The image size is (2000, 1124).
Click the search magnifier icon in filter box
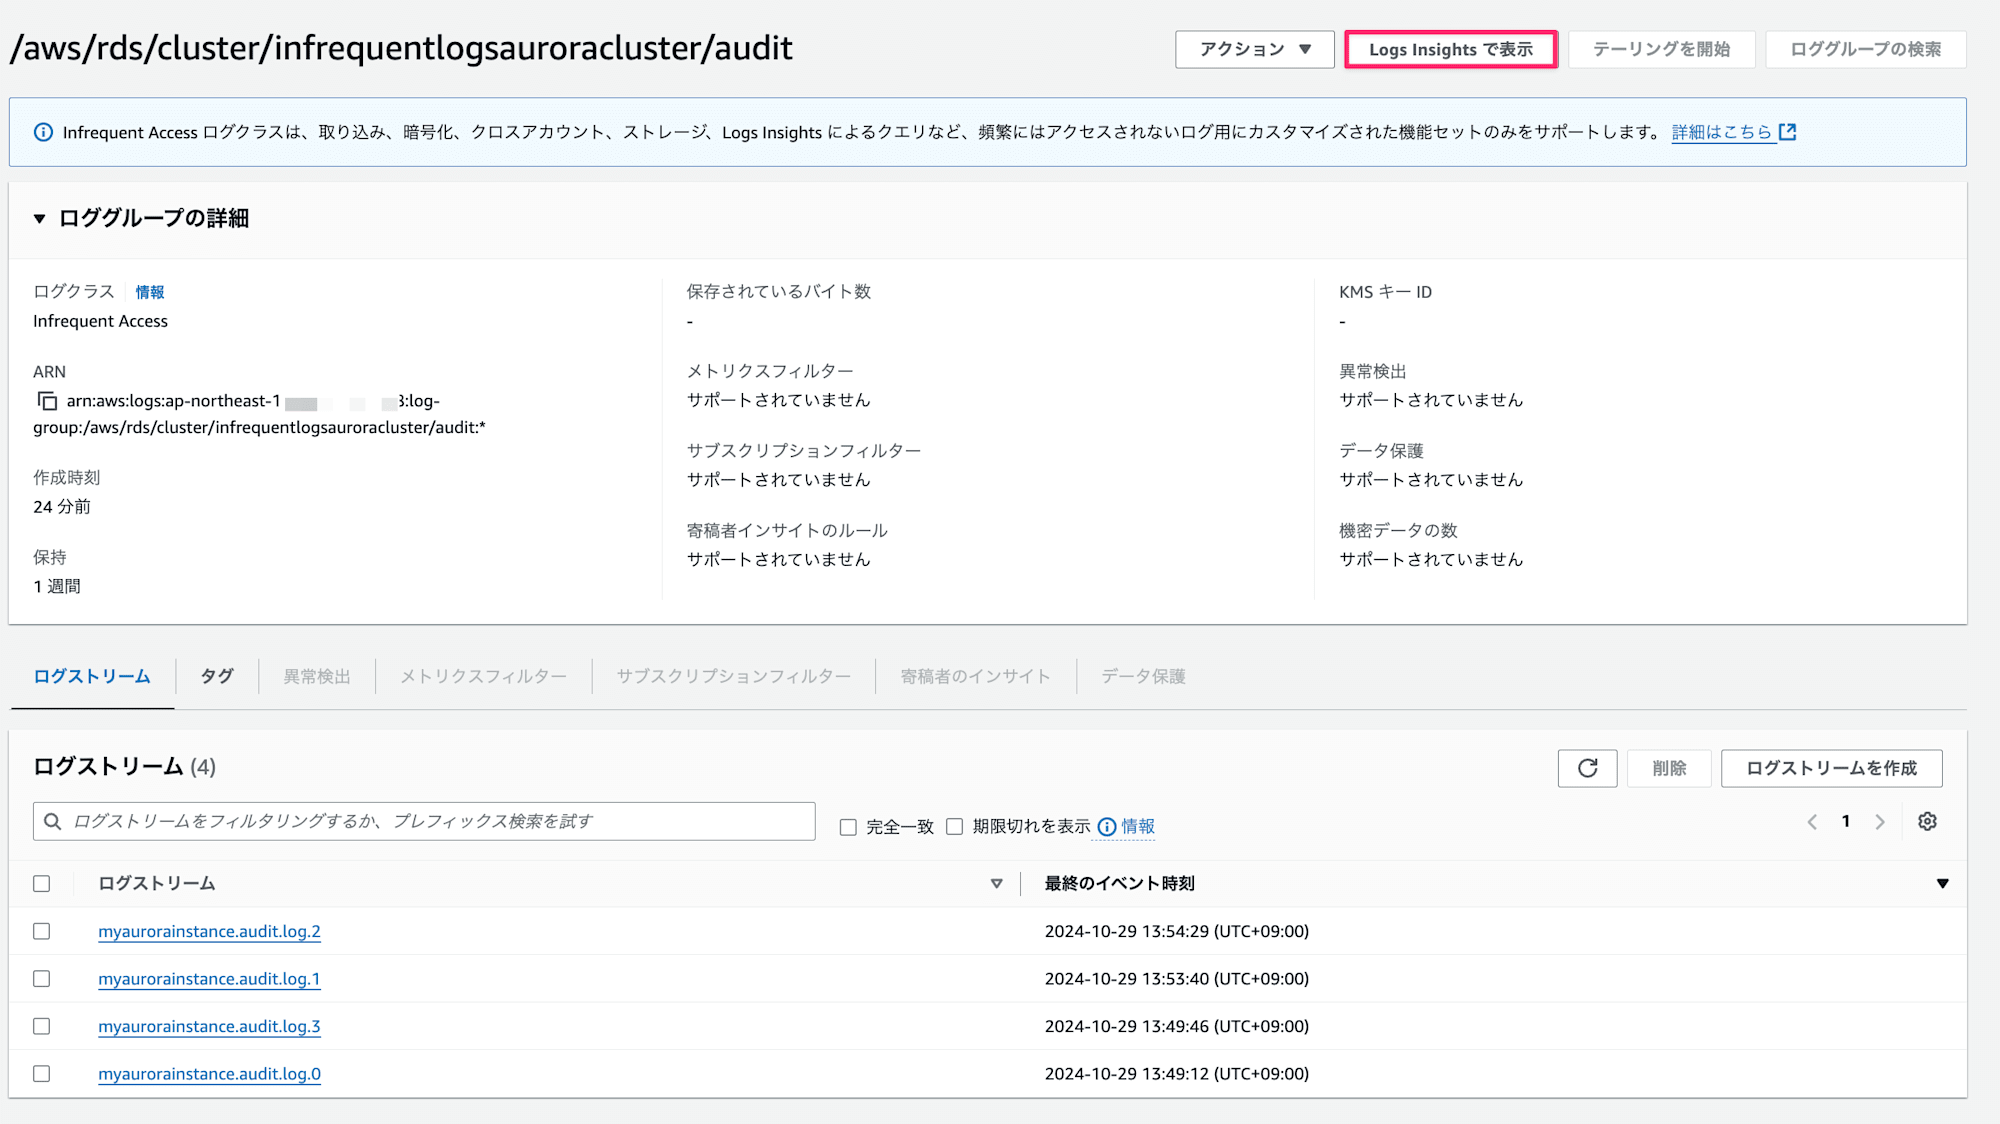click(x=53, y=821)
